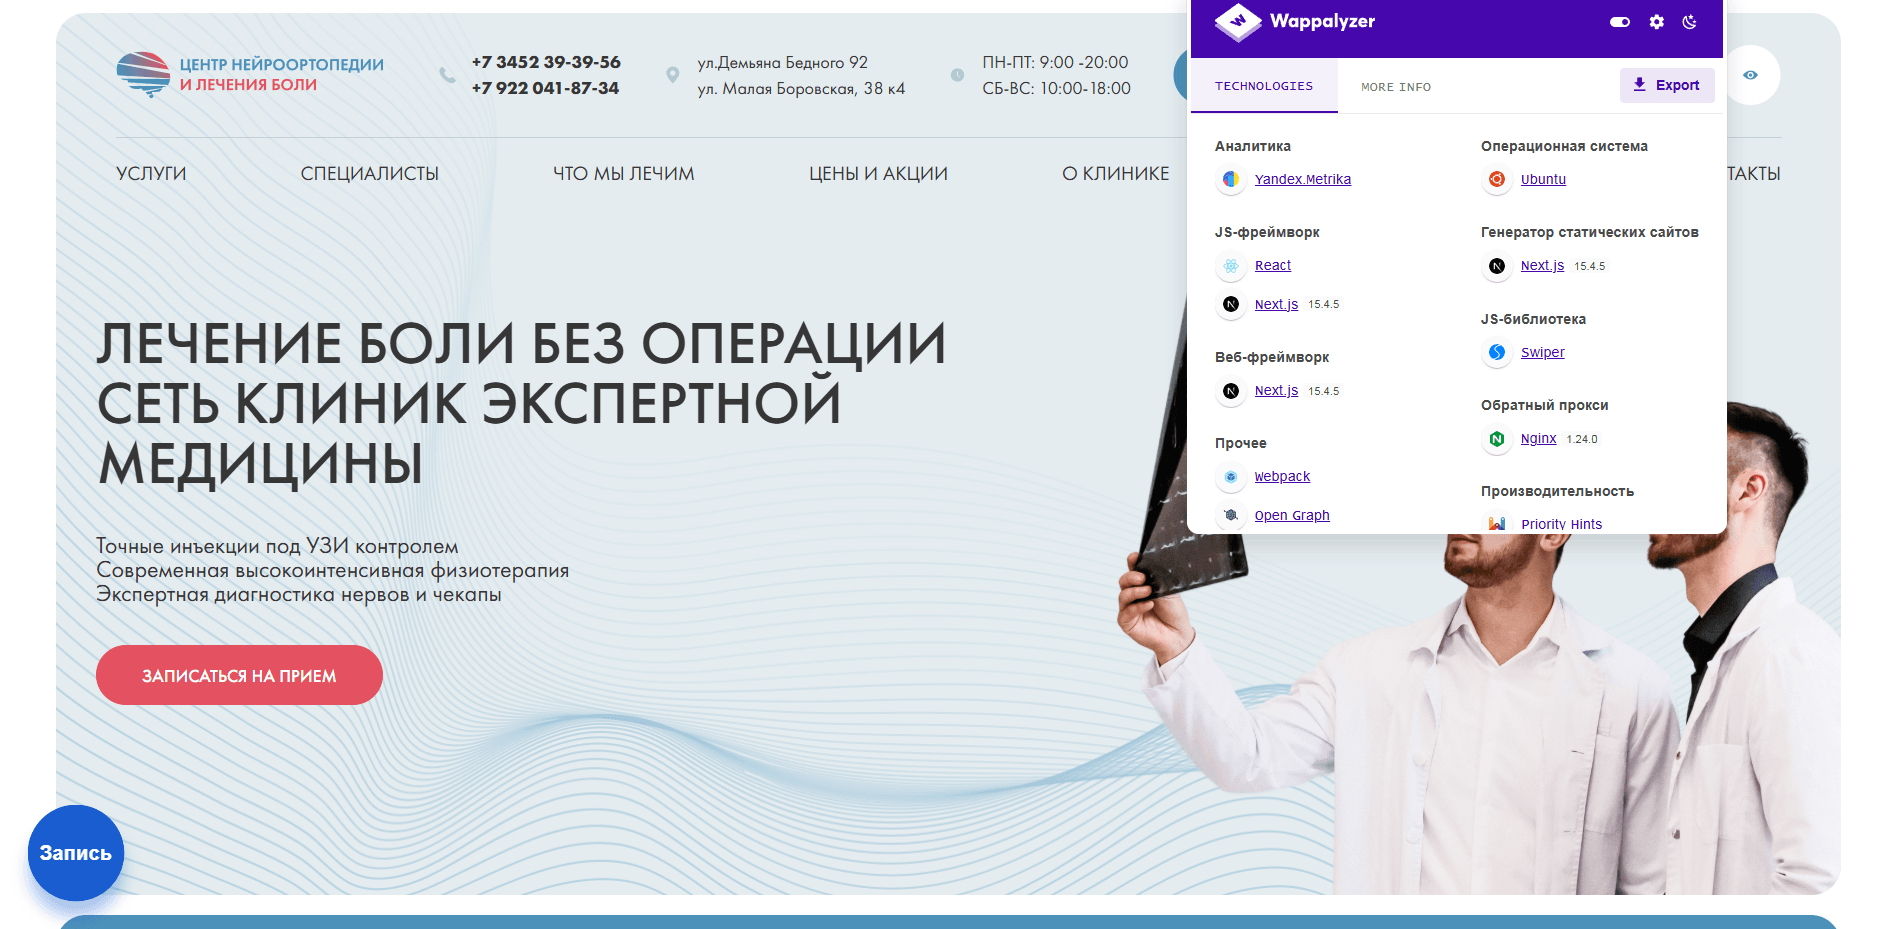Select the Technologies tab
Image resolution: width=1893 pixels, height=929 pixels.
pos(1264,86)
